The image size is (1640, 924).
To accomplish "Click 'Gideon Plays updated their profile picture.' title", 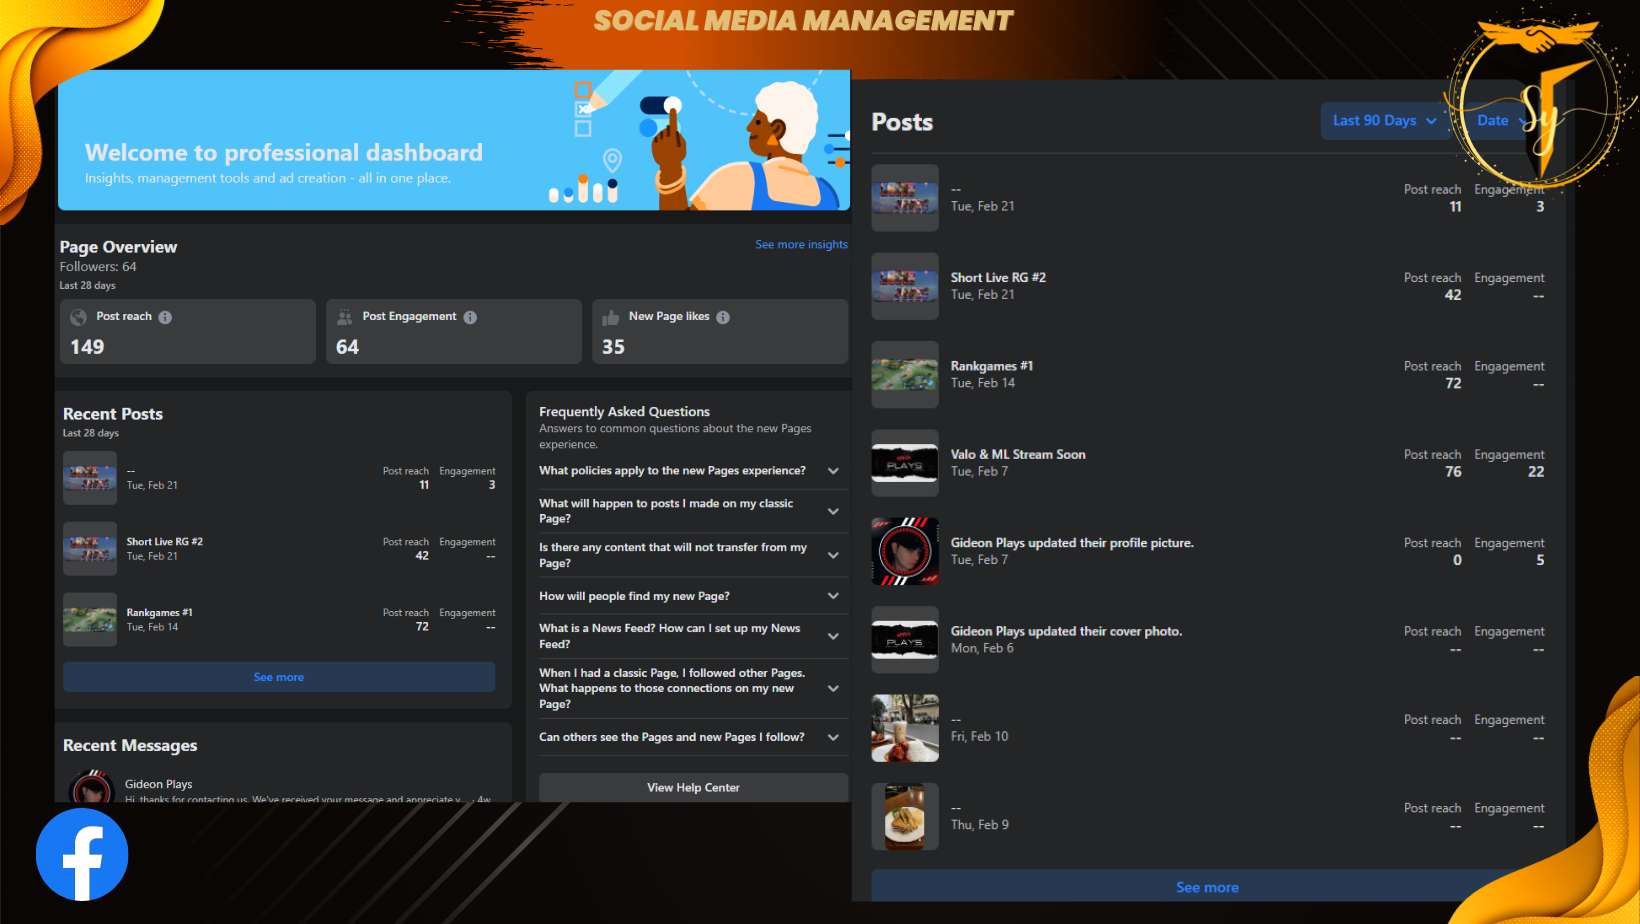I will pos(1072,543).
